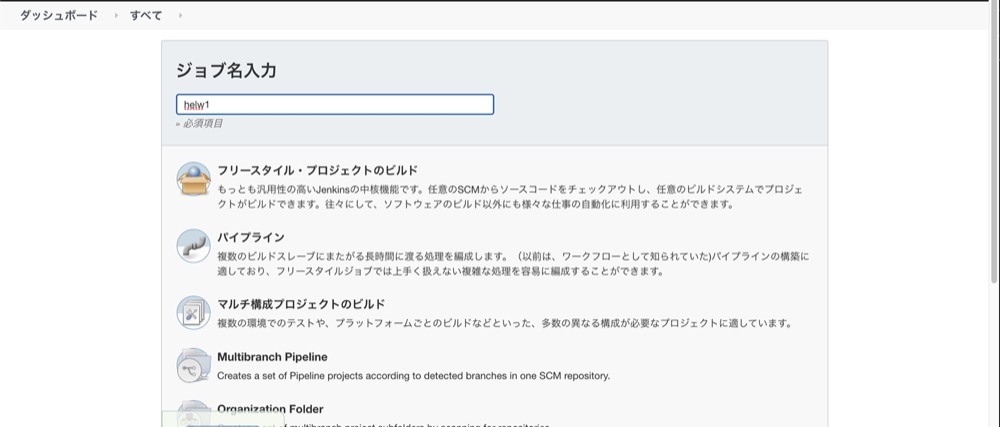Select the multi-configuration project icon

point(193,313)
